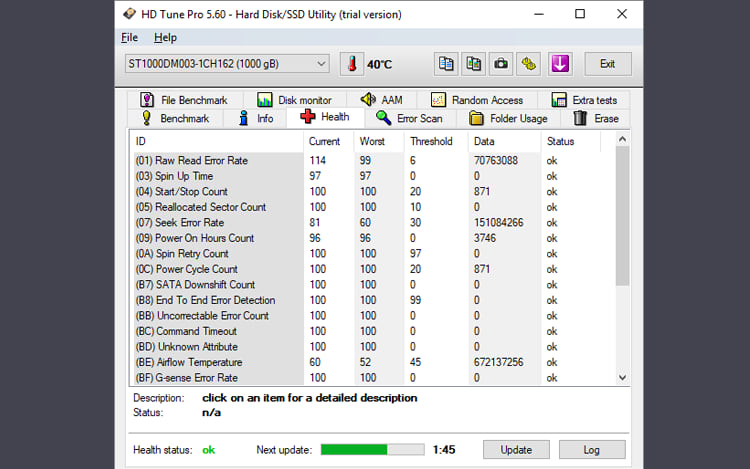Image resolution: width=750 pixels, height=469 pixels.
Task: Switch to the Folder Usage tab
Action: 508,118
